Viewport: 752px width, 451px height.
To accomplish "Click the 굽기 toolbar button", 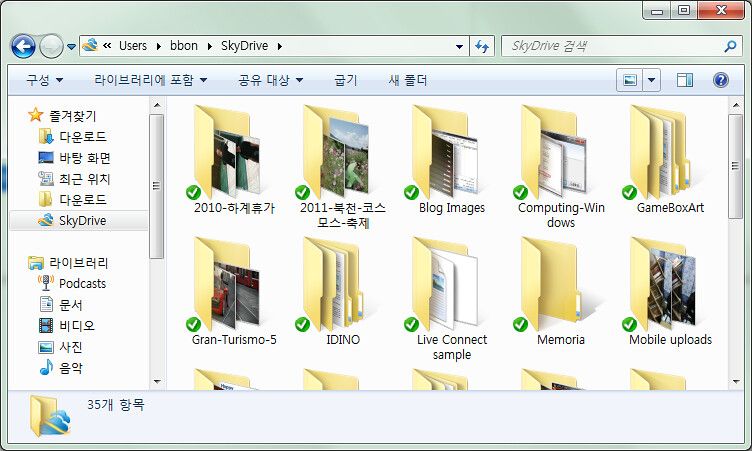I will click(x=346, y=80).
